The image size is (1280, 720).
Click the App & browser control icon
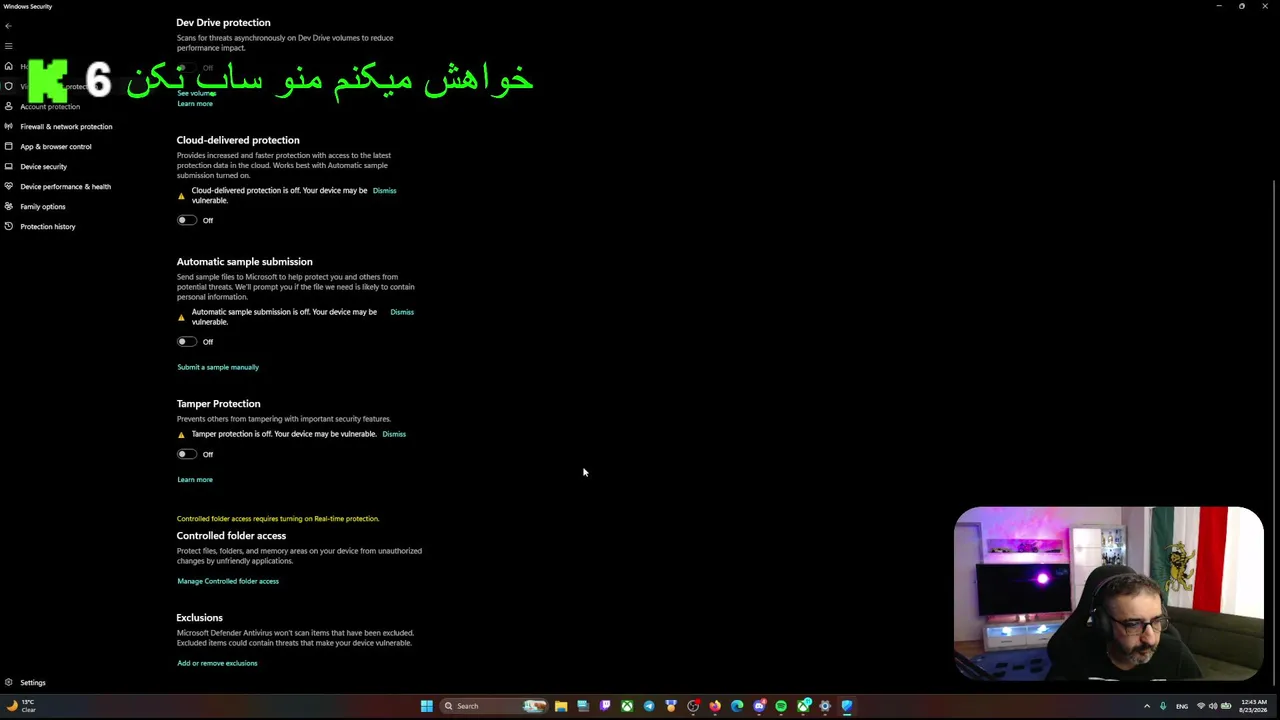(9, 146)
